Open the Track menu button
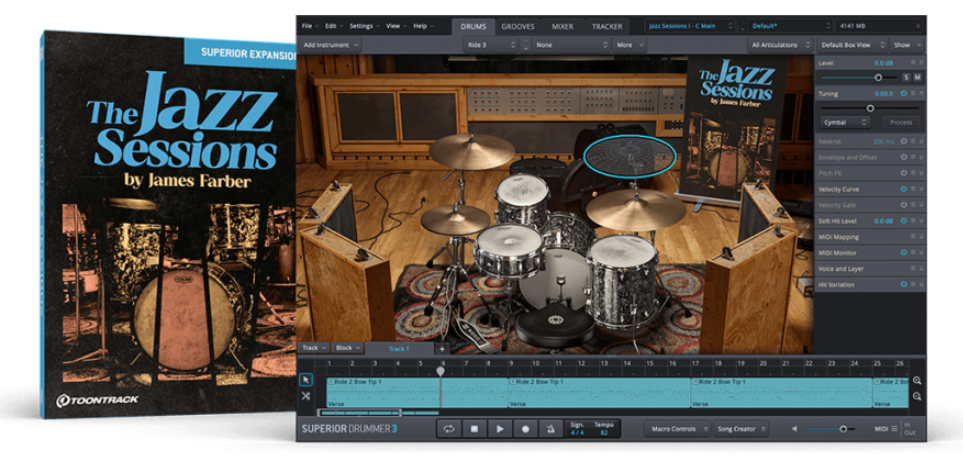 pyautogui.click(x=314, y=348)
